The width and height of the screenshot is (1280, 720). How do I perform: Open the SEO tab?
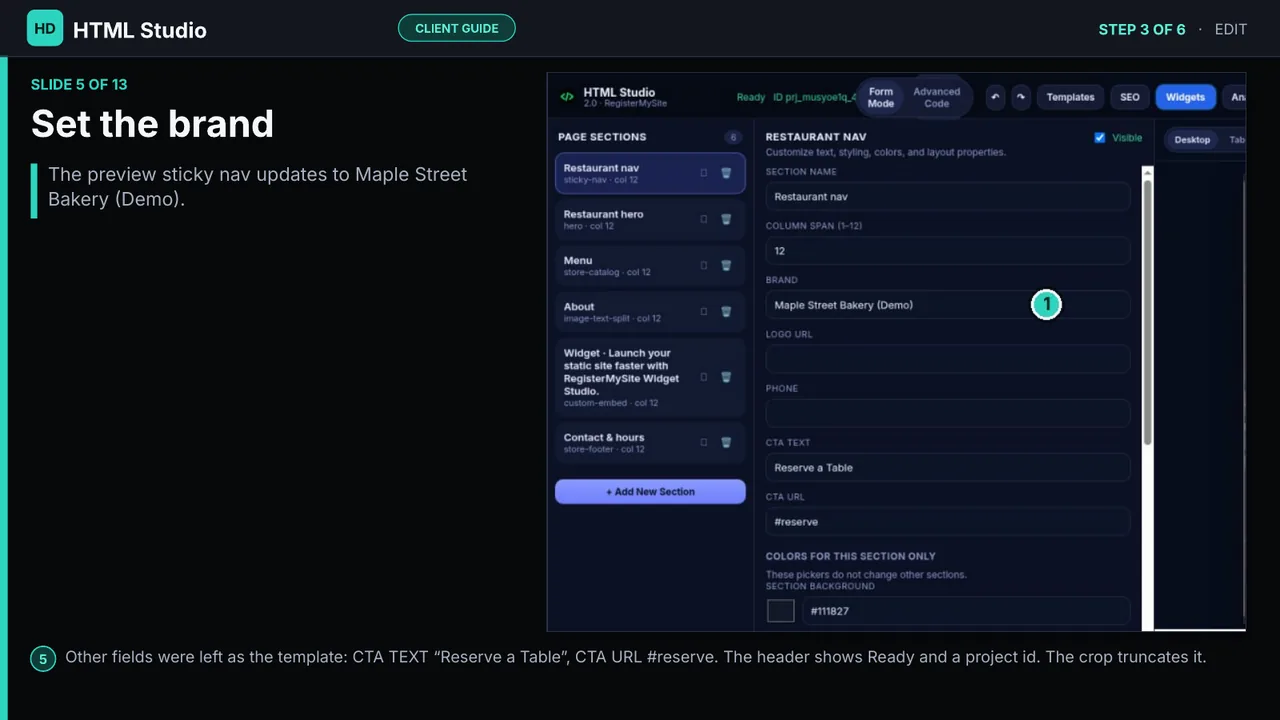pyautogui.click(x=1129, y=97)
